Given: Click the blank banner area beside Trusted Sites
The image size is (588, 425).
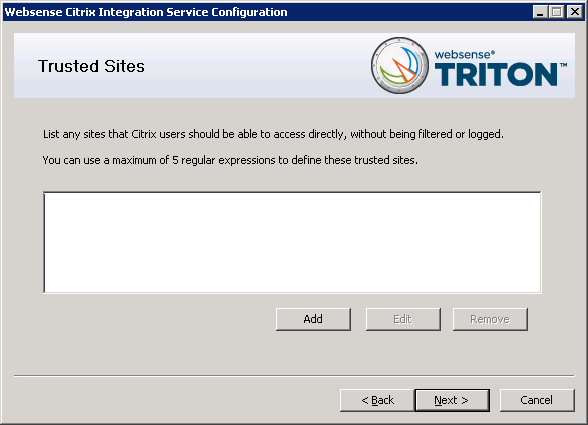Looking at the screenshot, I should pos(255,66).
